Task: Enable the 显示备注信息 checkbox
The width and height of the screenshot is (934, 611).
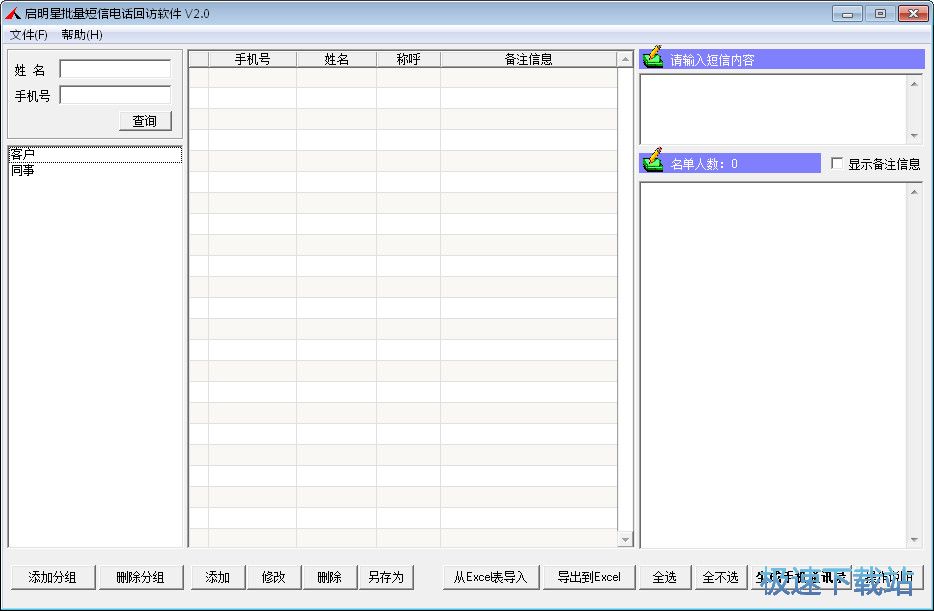Action: click(837, 164)
